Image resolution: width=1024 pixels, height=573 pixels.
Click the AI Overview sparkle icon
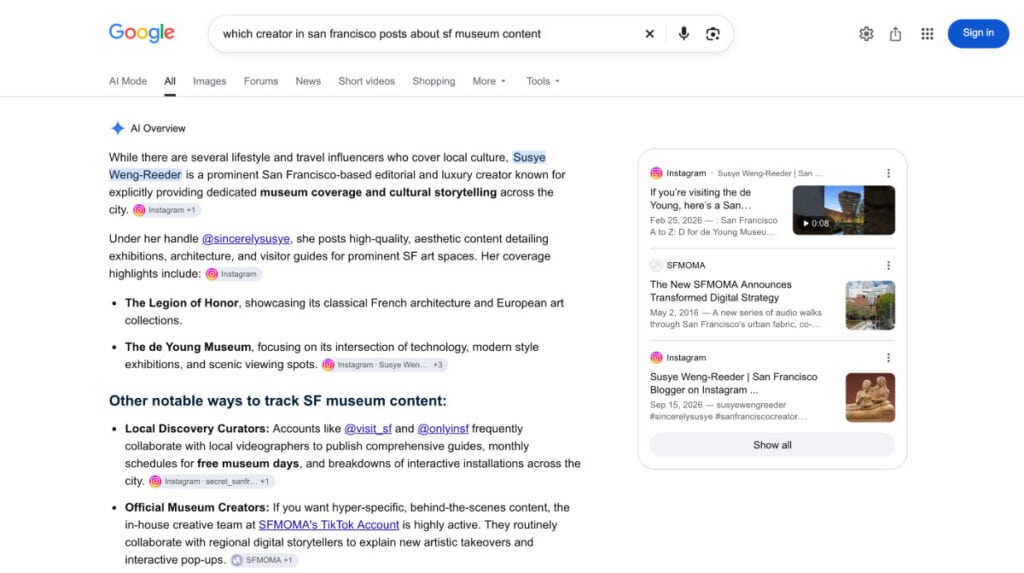[118, 128]
